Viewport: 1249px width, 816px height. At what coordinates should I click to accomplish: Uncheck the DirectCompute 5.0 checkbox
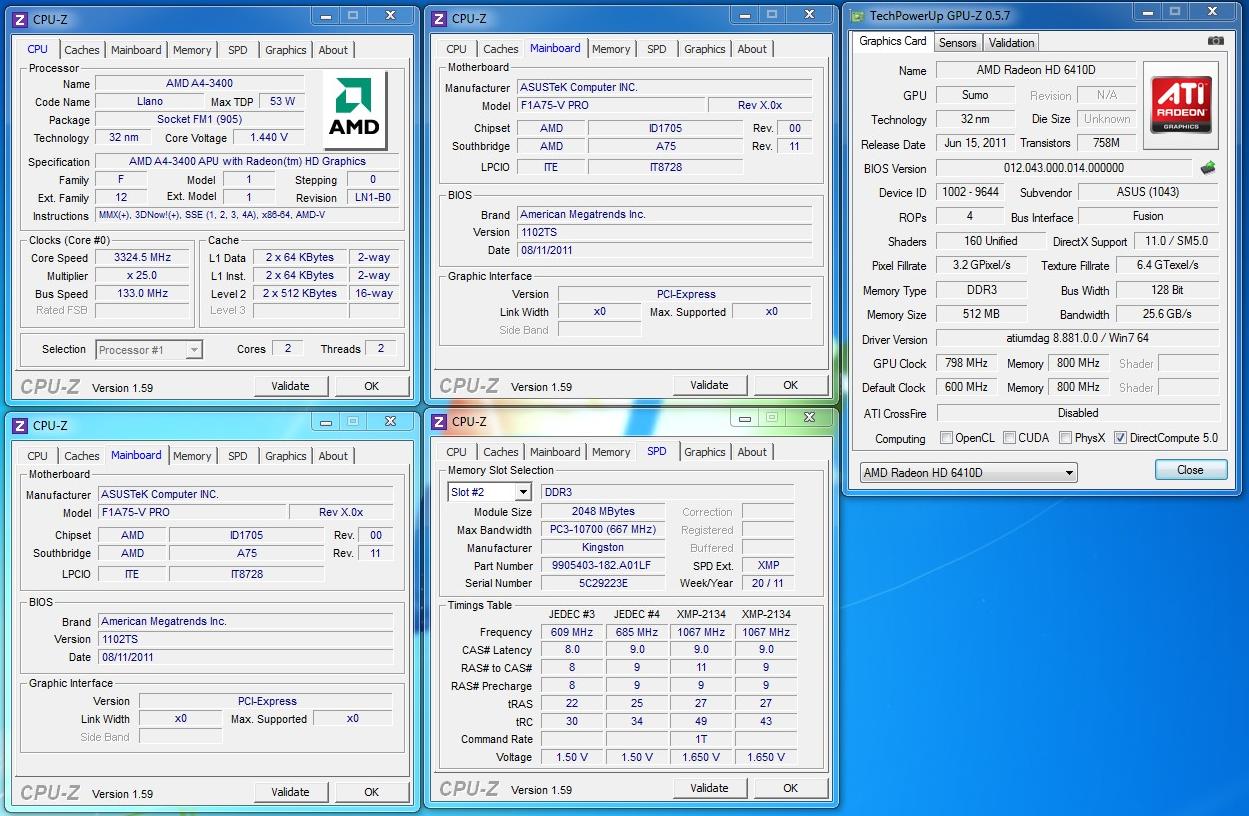[x=1120, y=438]
